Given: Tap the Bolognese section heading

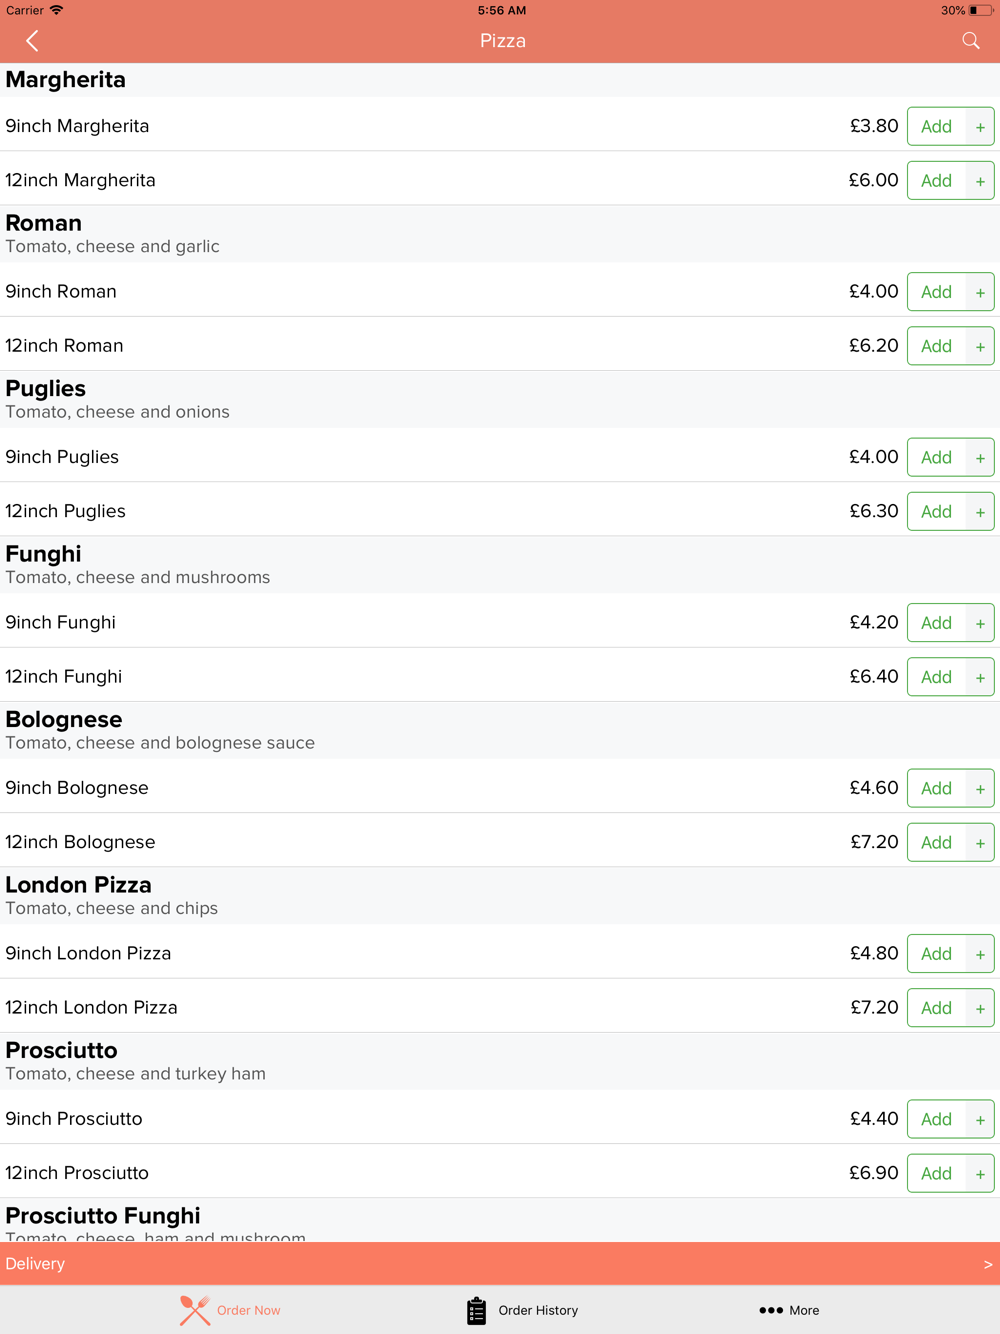Looking at the screenshot, I should [64, 720].
